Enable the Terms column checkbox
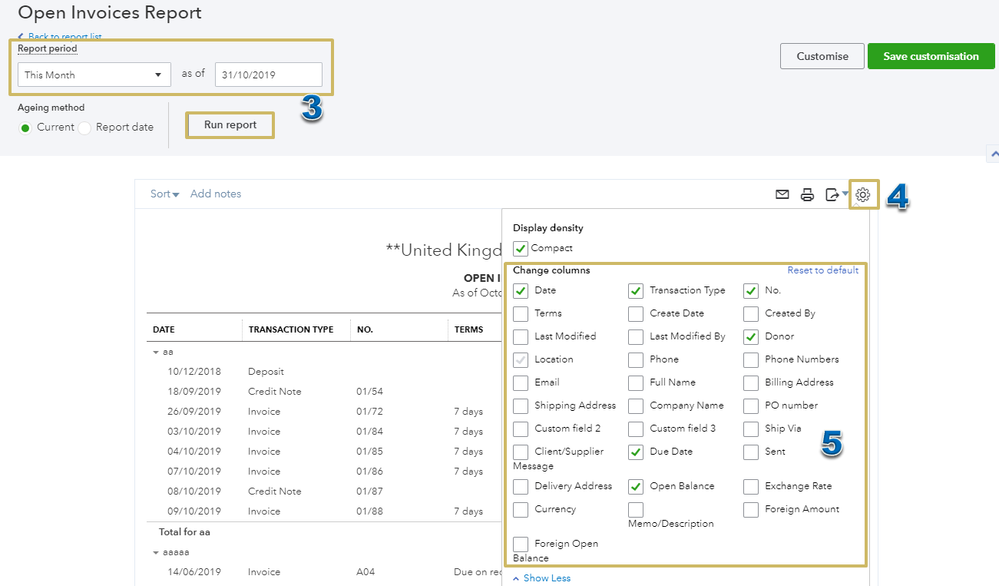 (520, 313)
